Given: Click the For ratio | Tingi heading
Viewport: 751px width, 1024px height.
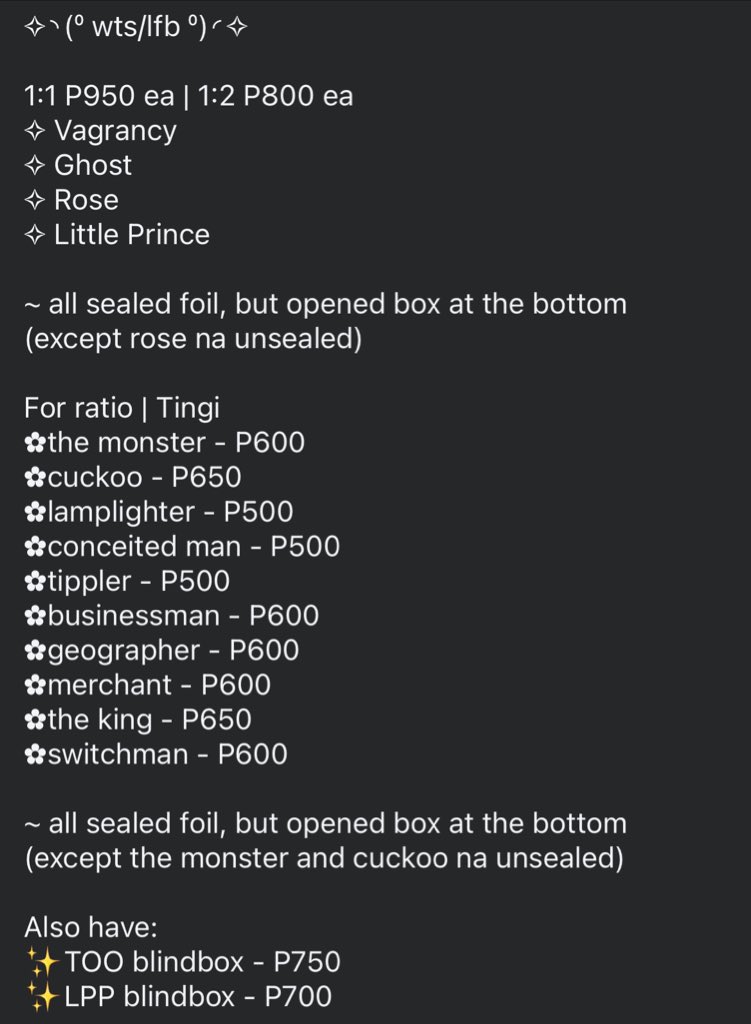Looking at the screenshot, I should (x=122, y=409).
